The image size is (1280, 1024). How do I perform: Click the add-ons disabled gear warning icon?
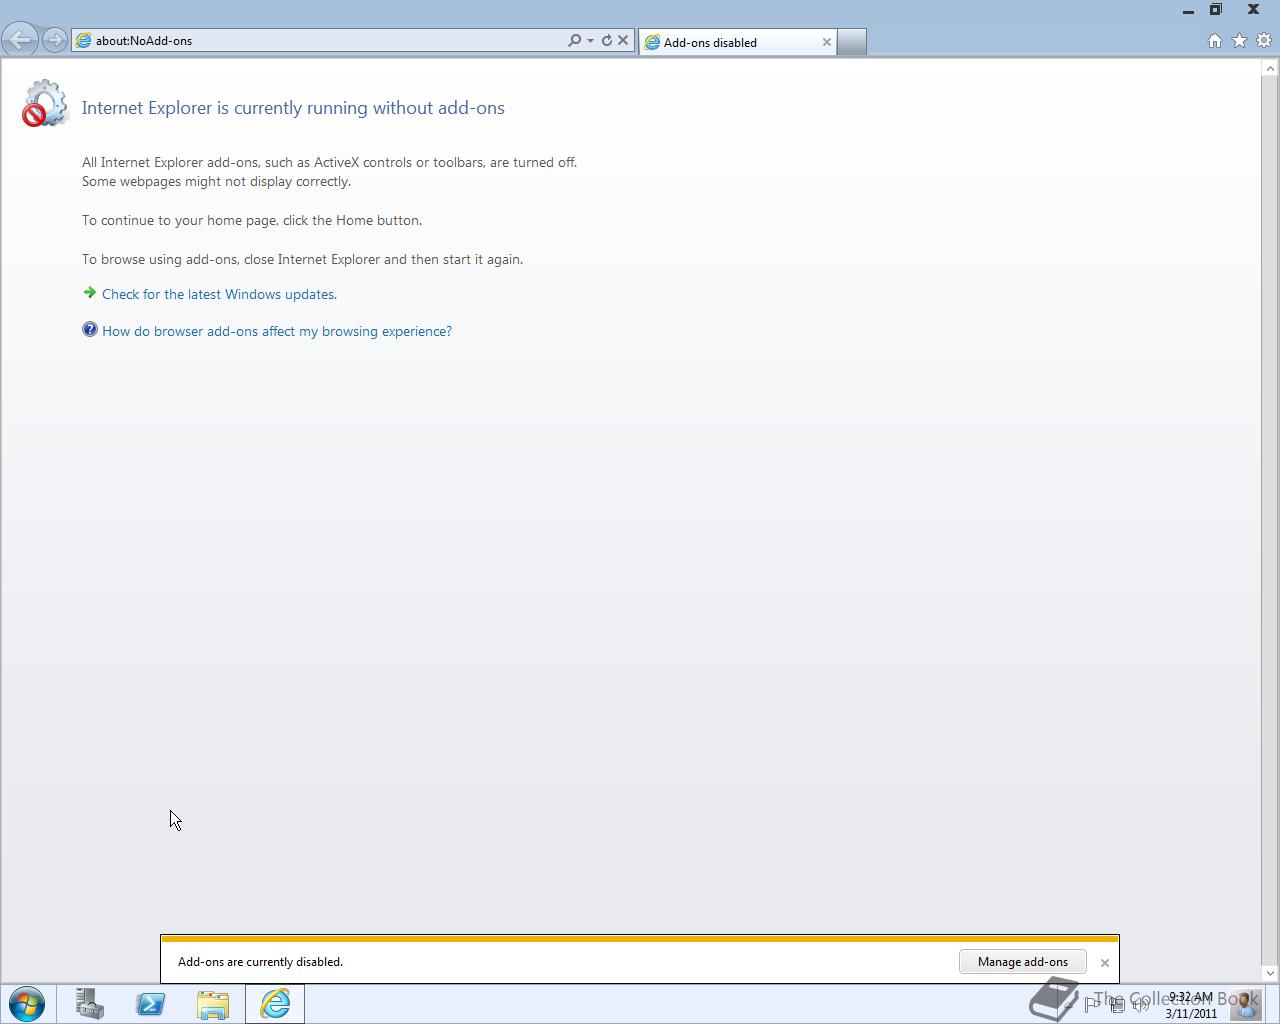point(45,104)
